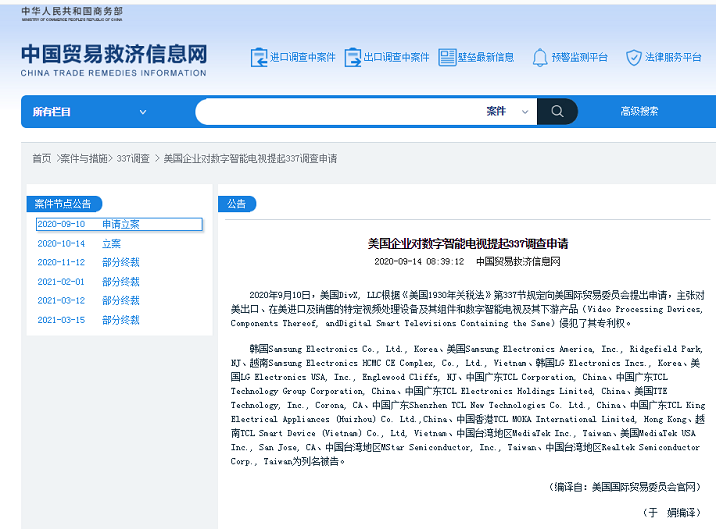Image resolution: width=716 pixels, height=529 pixels.
Task: Open 2021-03-15 部分终裁 entry
Action: pyautogui.click(x=88, y=320)
